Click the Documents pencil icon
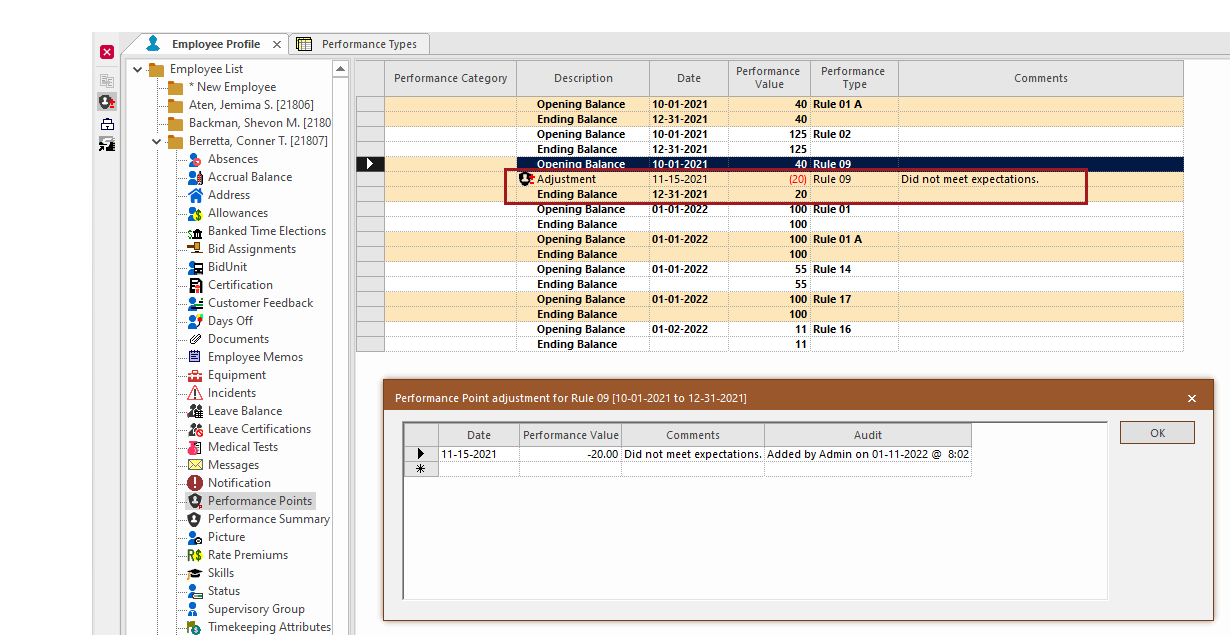This screenshot has height=635, width=1230. (196, 338)
